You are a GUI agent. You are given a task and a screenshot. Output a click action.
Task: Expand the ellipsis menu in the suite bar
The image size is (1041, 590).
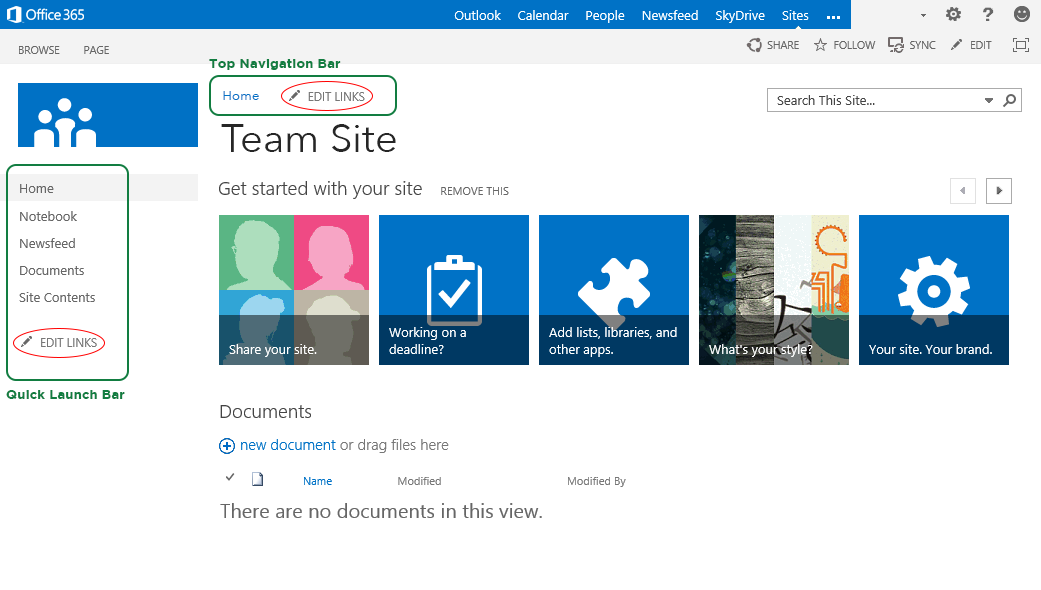pyautogui.click(x=833, y=15)
